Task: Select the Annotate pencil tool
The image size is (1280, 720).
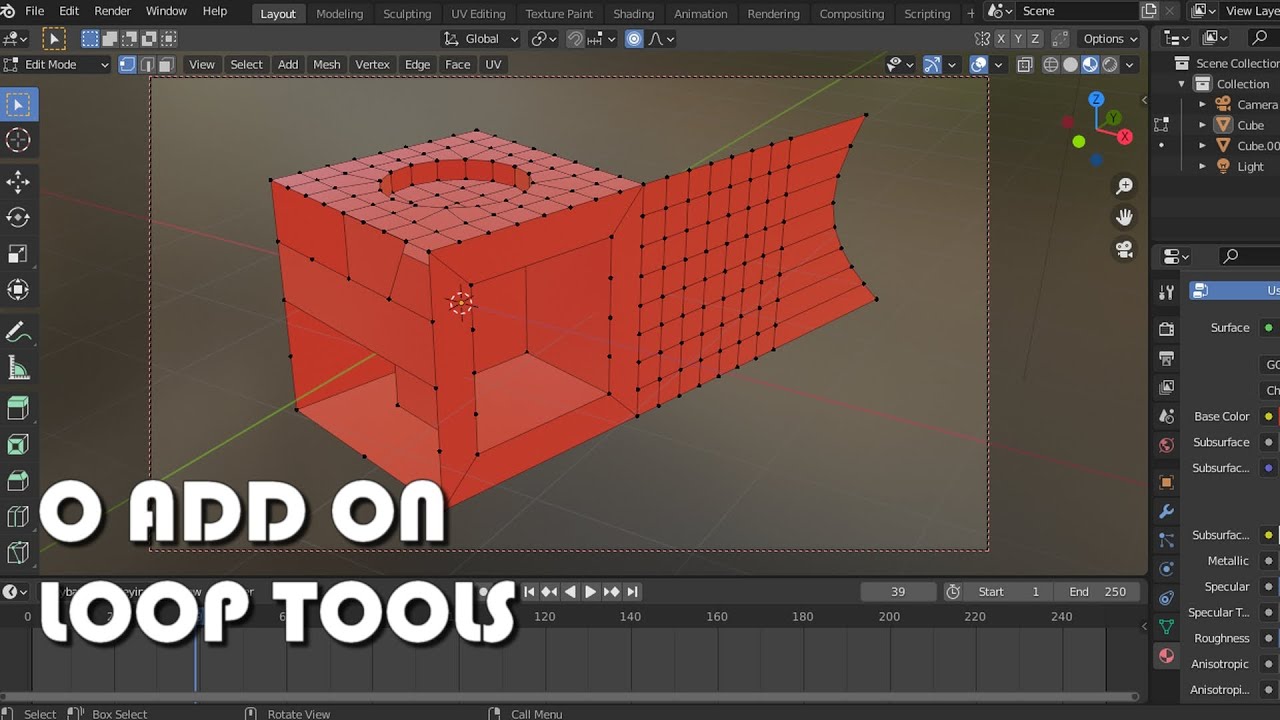Action: pos(18,331)
